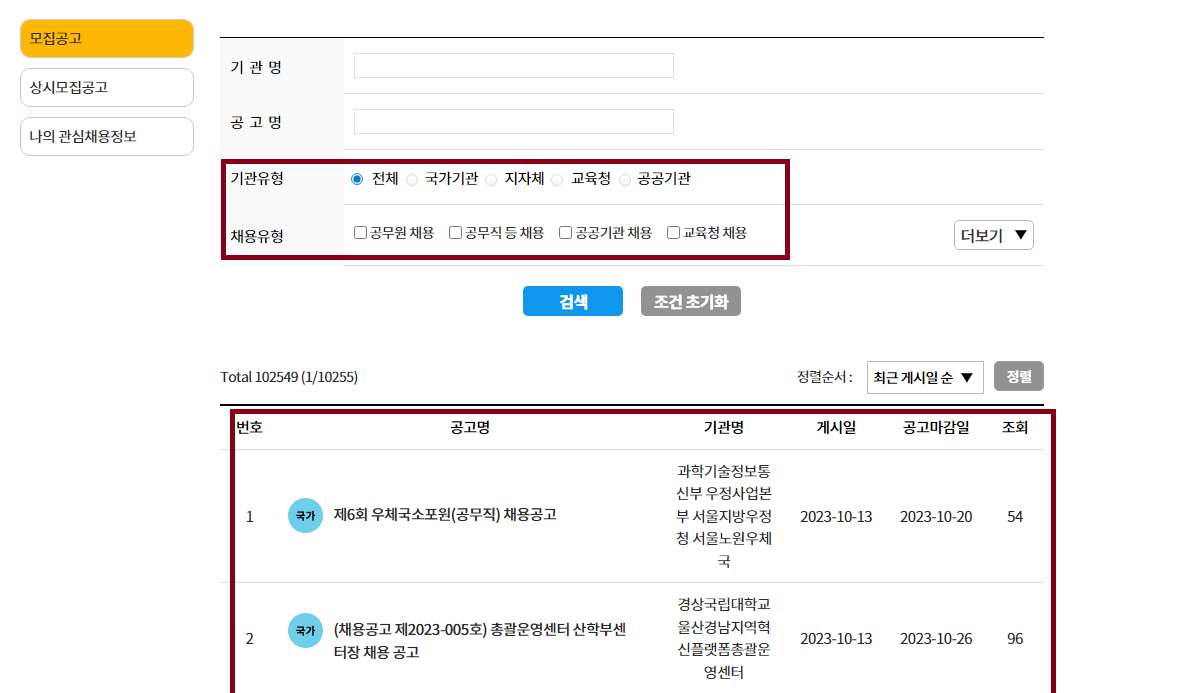Select the 국가기관 radio button
1180x693 pixels.
[x=411, y=179]
